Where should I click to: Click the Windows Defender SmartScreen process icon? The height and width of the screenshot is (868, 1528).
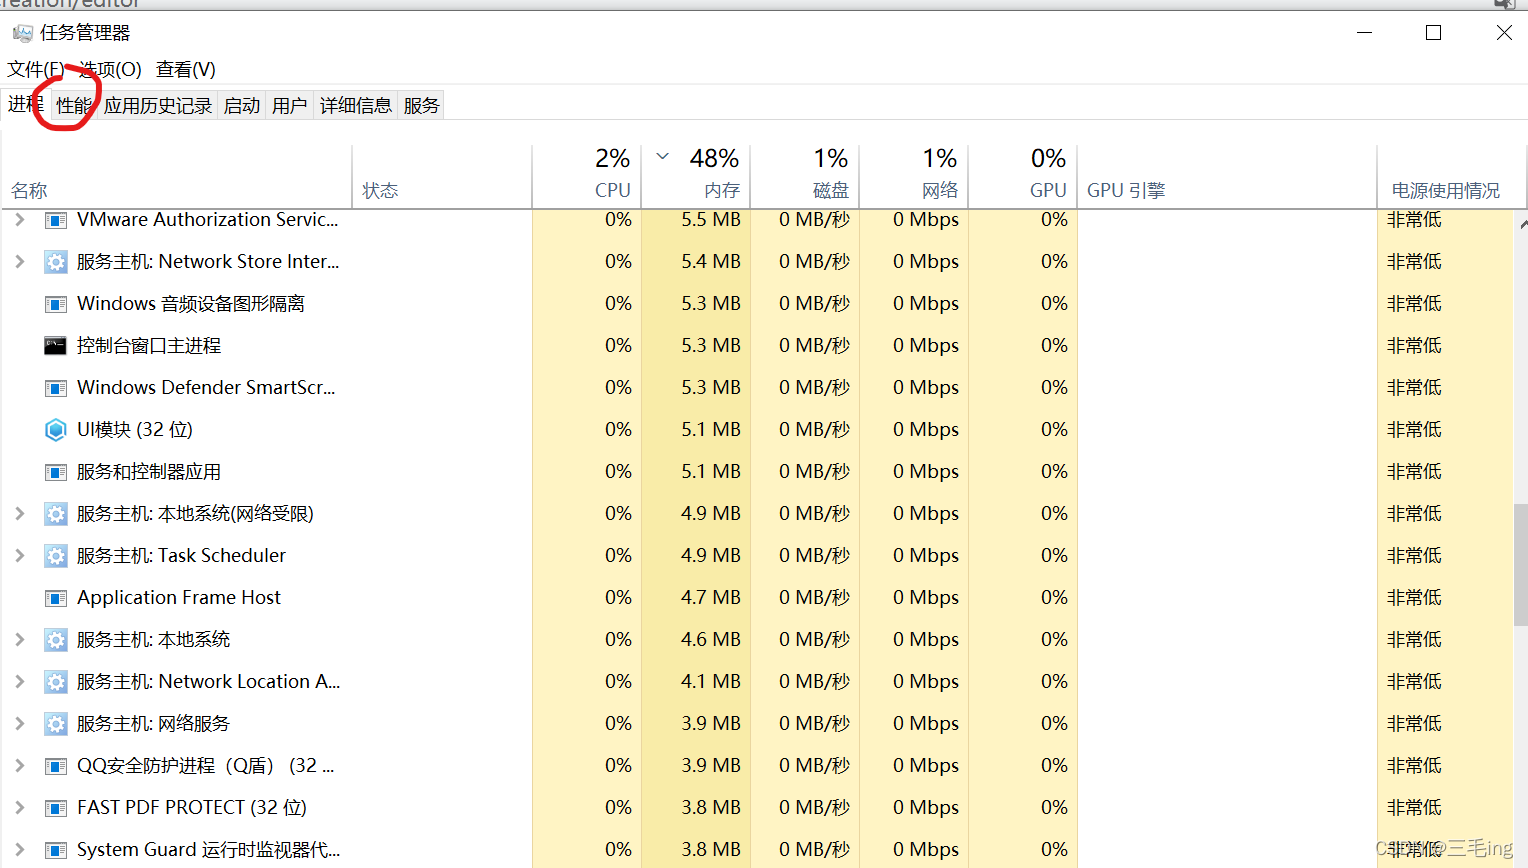(56, 388)
